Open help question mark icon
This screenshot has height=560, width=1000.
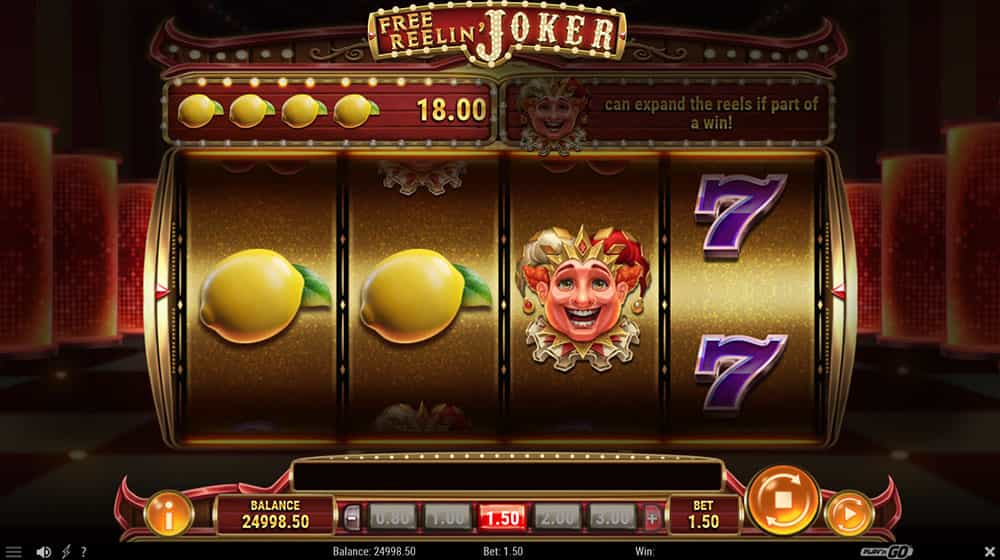click(x=84, y=552)
